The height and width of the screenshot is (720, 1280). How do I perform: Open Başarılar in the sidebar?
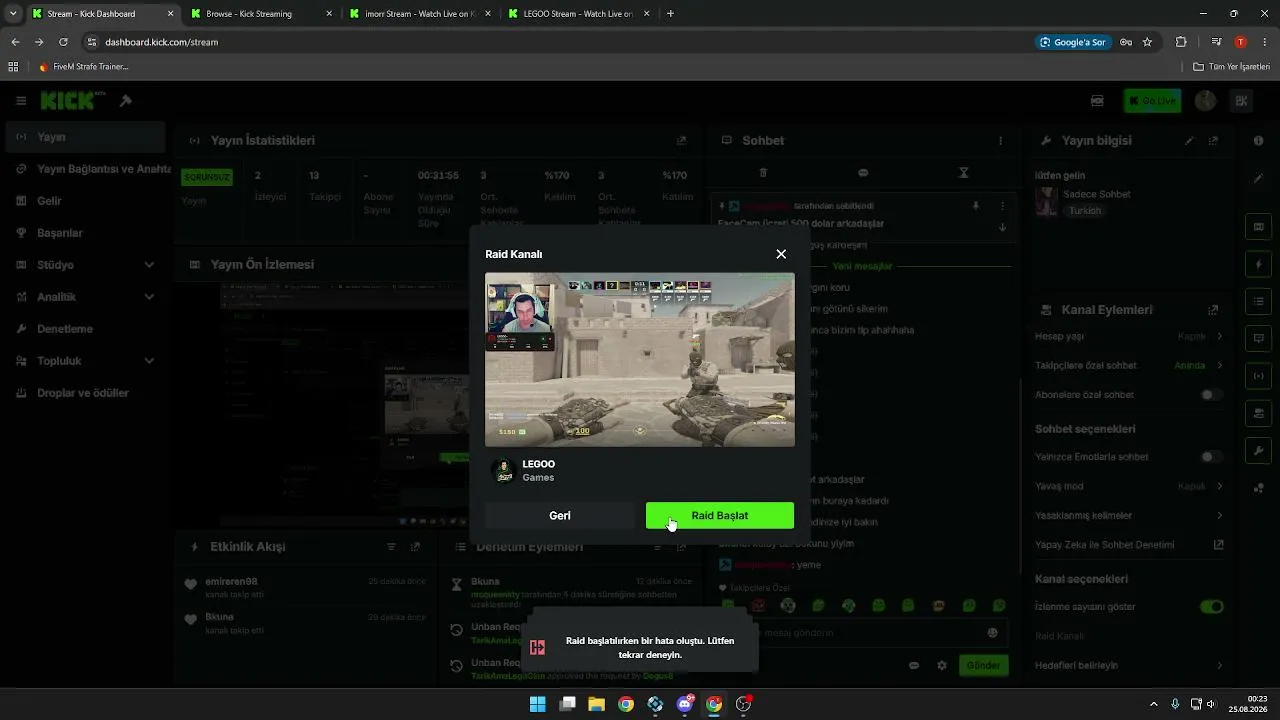(84, 233)
